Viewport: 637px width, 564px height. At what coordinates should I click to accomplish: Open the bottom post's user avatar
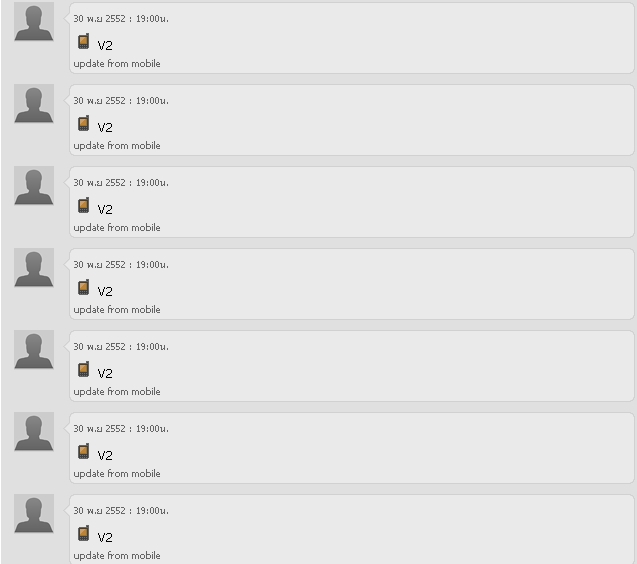pyautogui.click(x=34, y=514)
